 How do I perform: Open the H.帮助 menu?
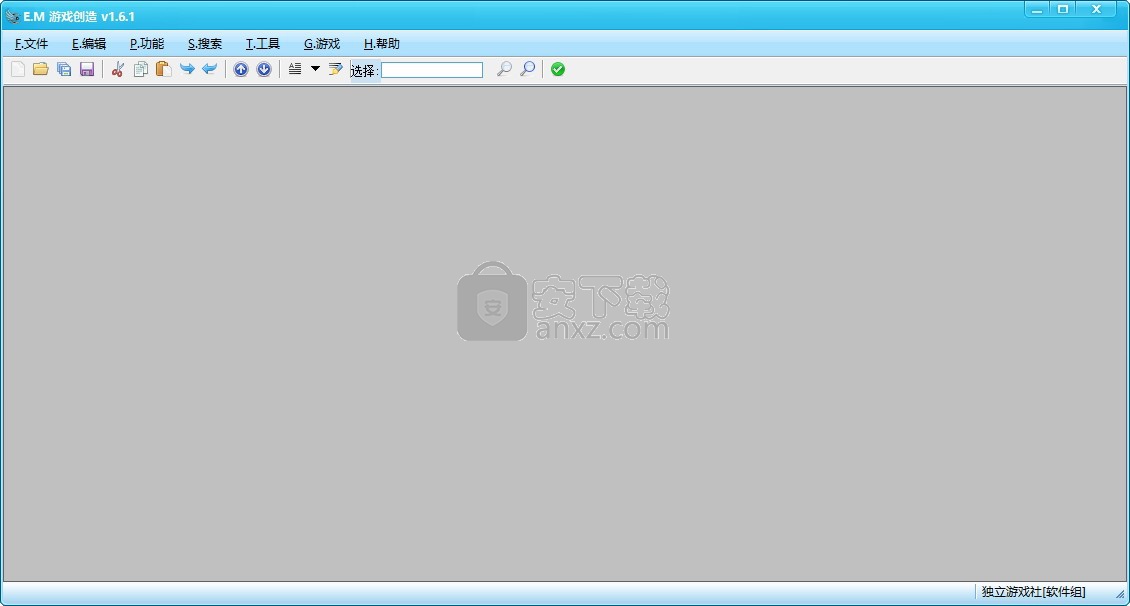pyautogui.click(x=381, y=44)
